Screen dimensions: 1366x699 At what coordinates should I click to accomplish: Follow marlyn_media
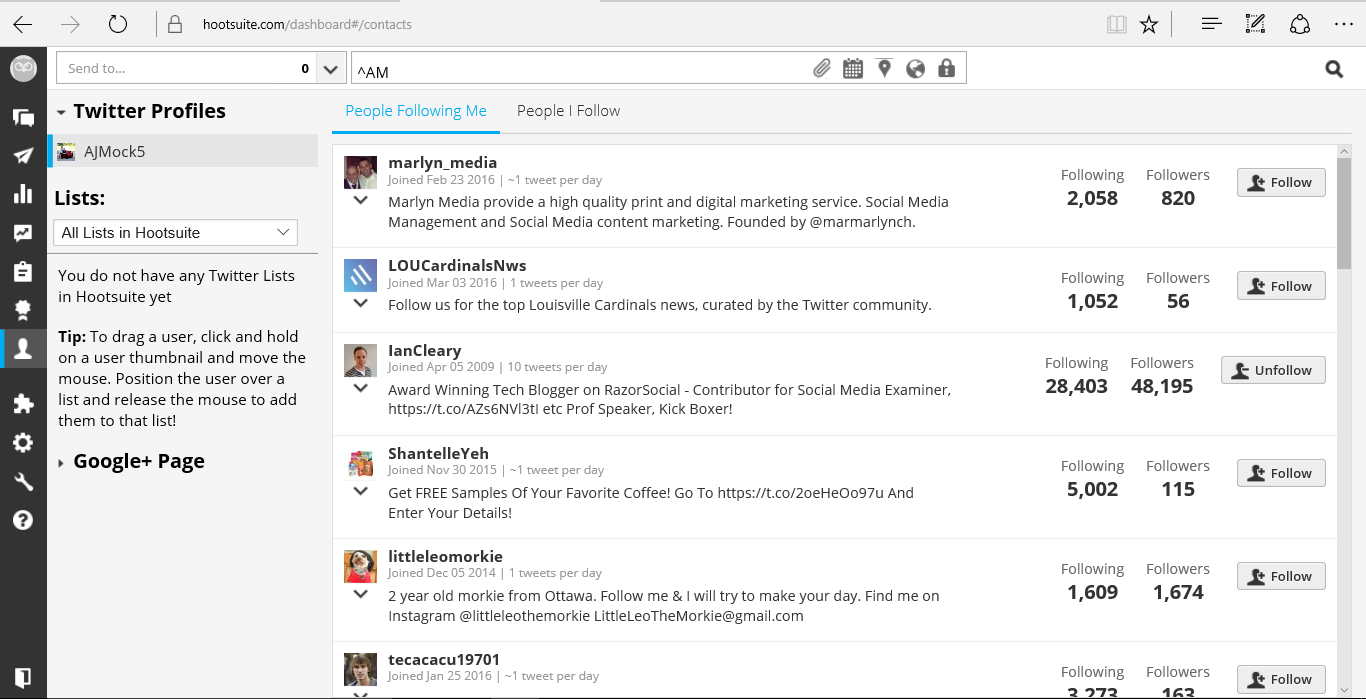tap(1281, 183)
